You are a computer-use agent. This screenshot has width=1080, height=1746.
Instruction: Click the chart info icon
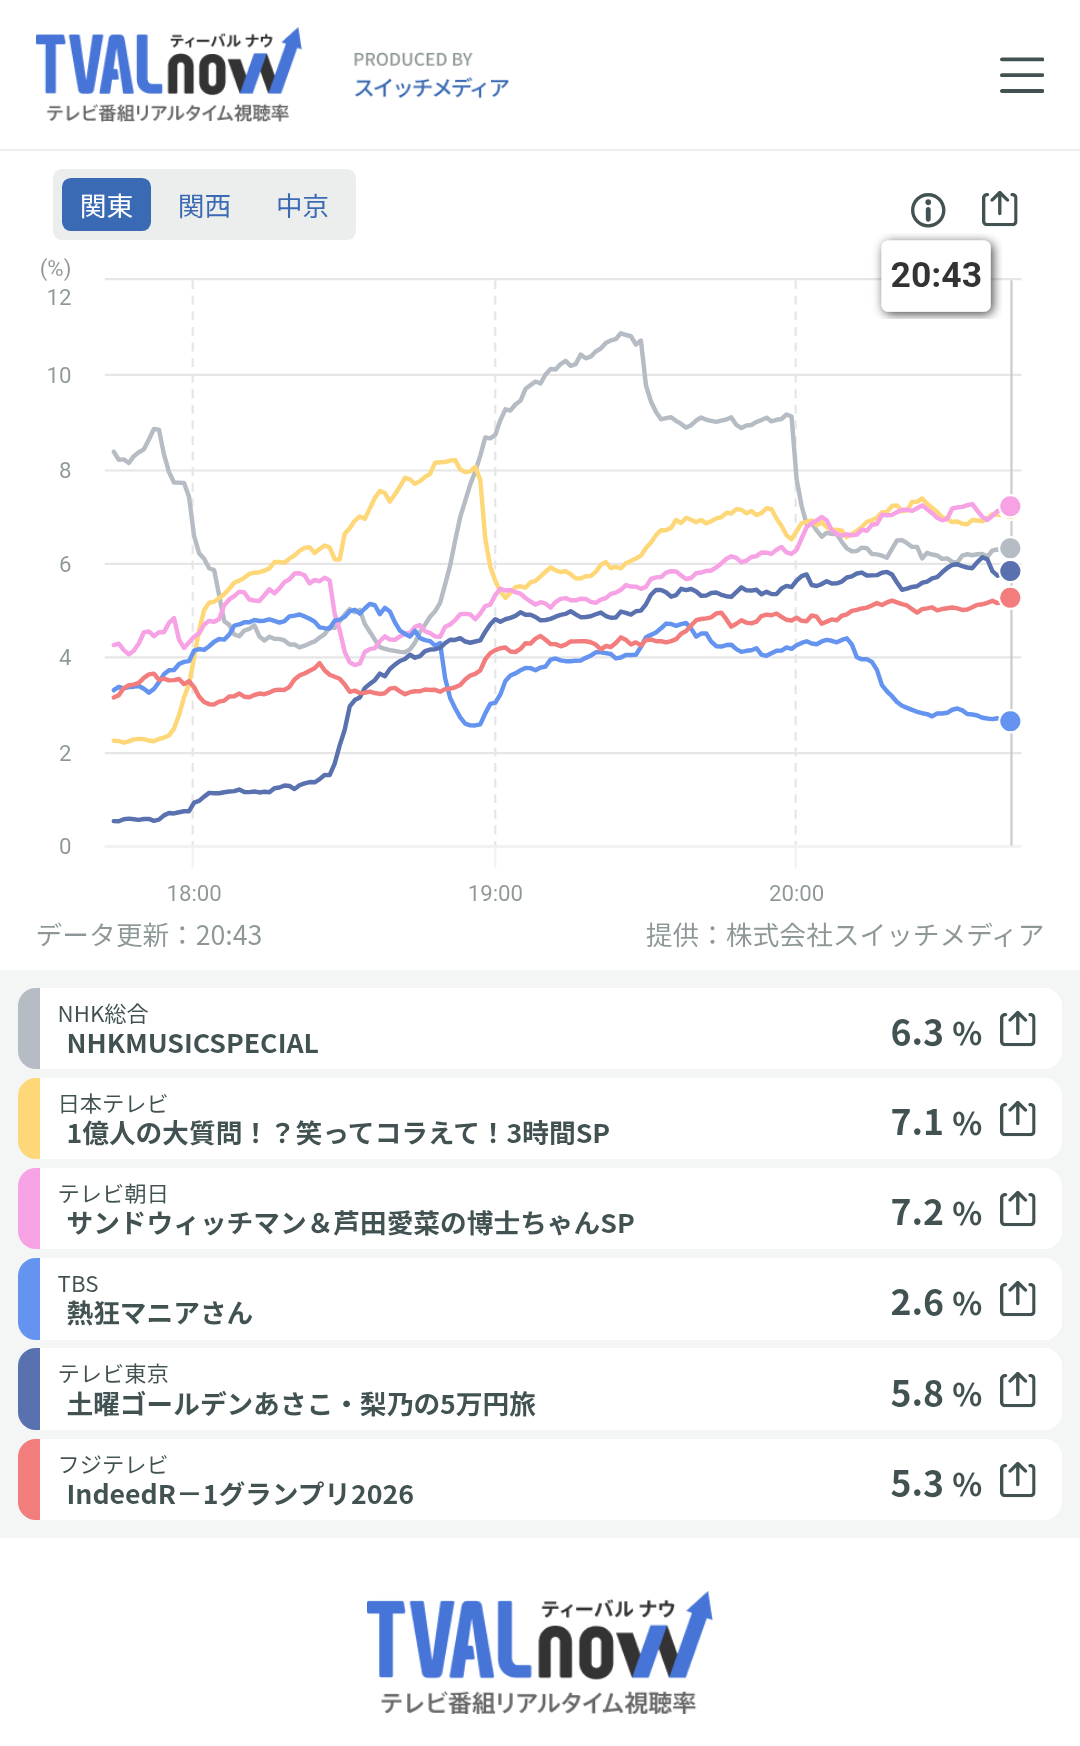[x=928, y=210]
